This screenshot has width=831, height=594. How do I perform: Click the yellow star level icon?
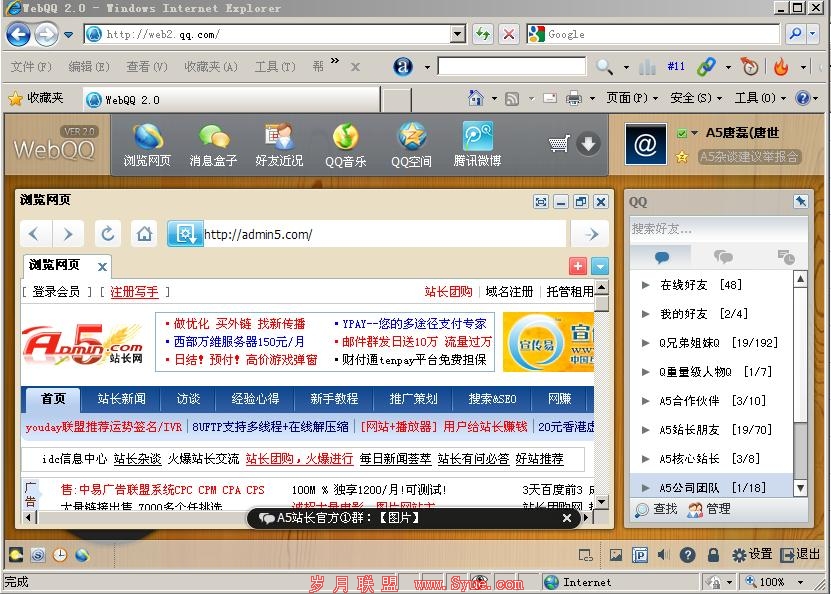(x=682, y=156)
